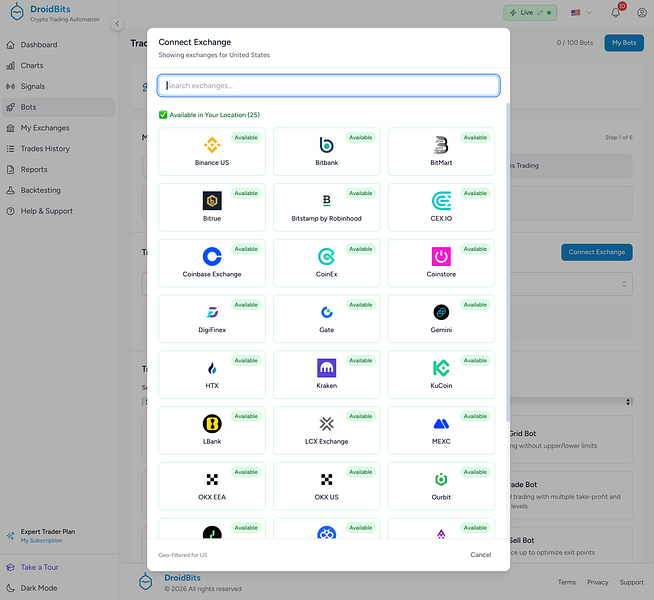Open the notifications bell

tap(616, 13)
